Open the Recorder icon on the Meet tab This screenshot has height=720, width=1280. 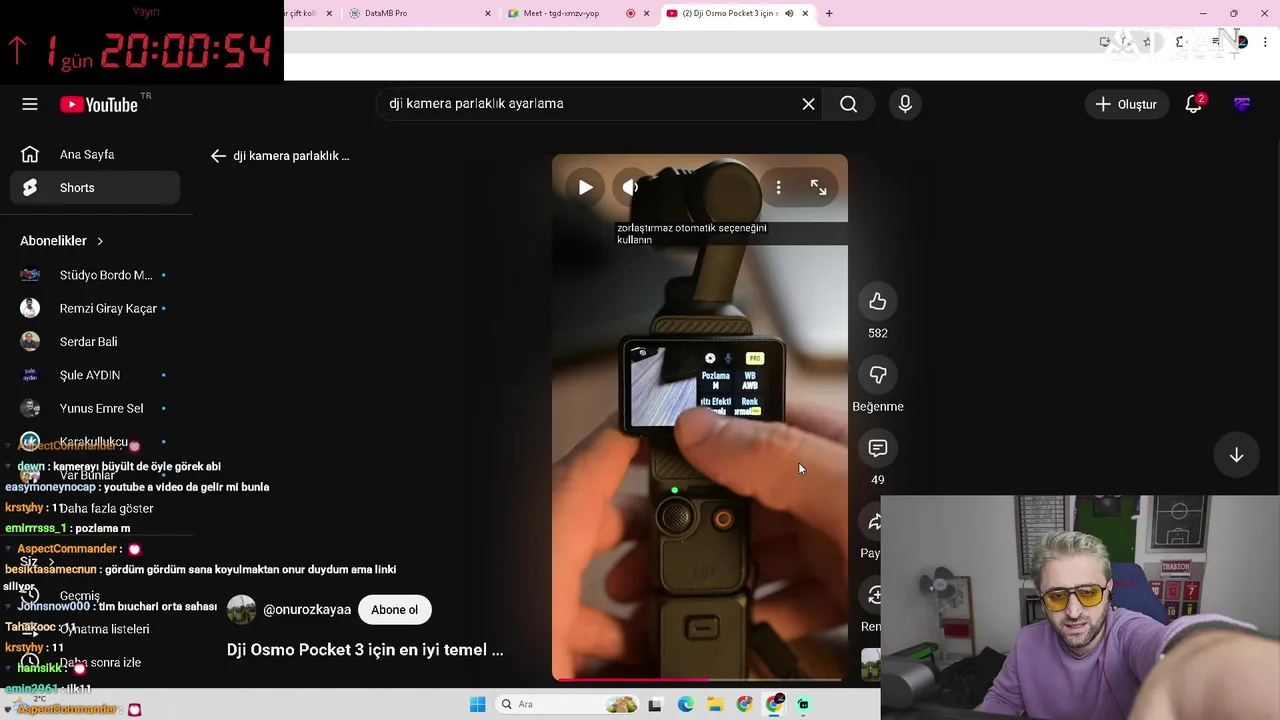pos(630,13)
